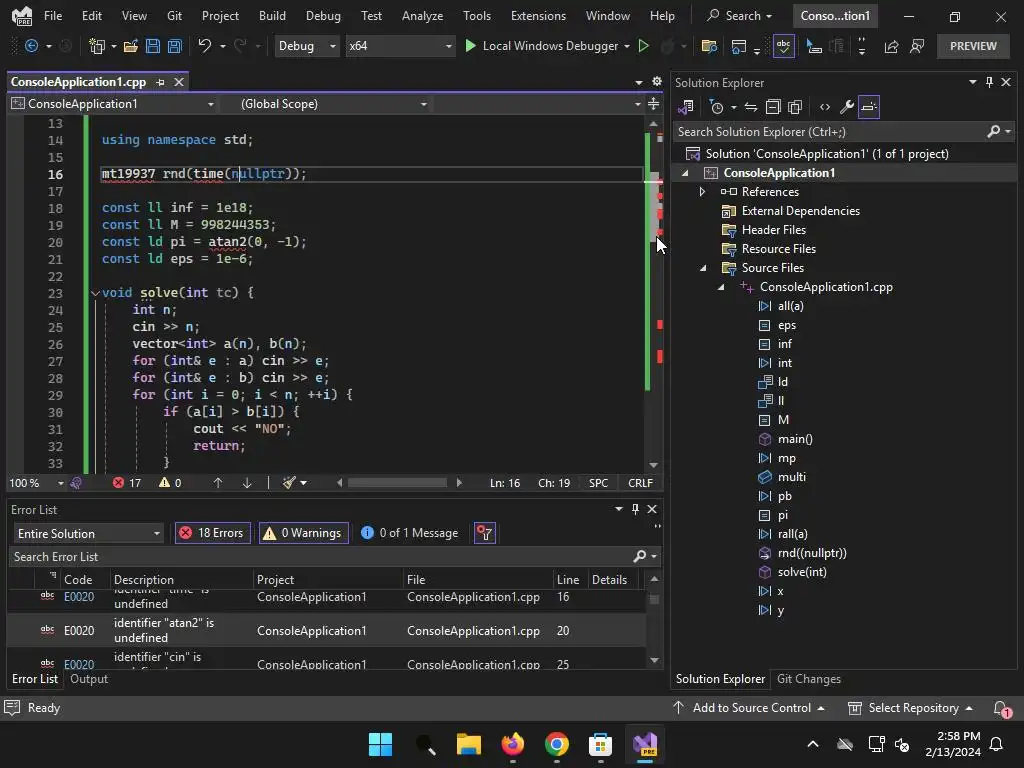The height and width of the screenshot is (768, 1024).
Task: Toggle the 18 Errors filter
Action: [x=212, y=533]
